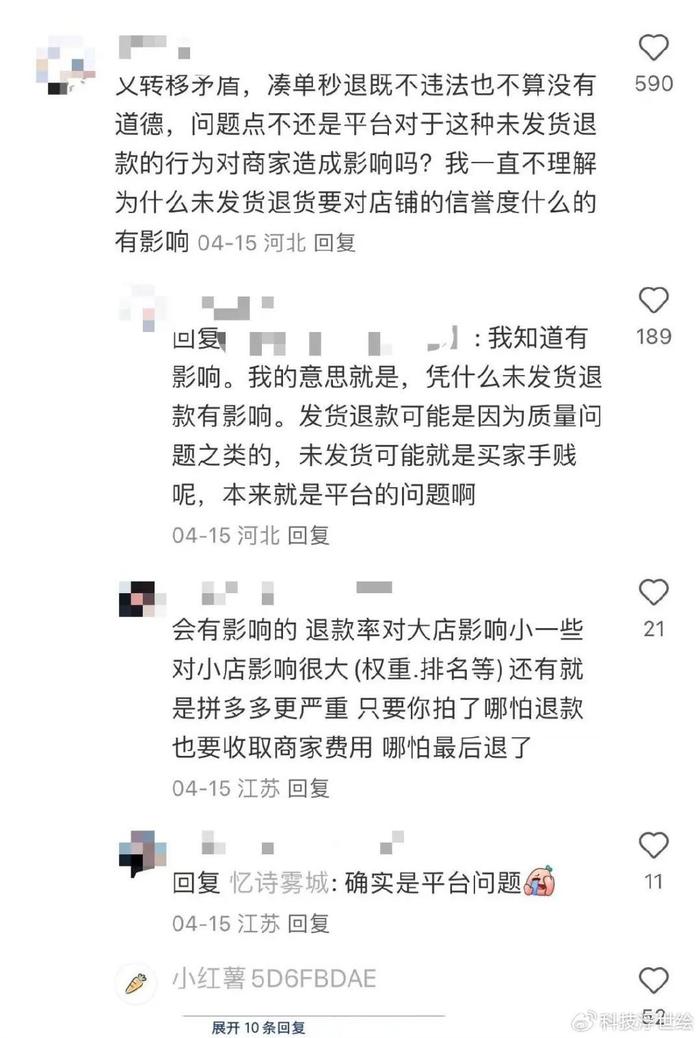
Task: Reply to the 确实是平台问题 comment
Action: pyautogui.click(x=309, y=923)
